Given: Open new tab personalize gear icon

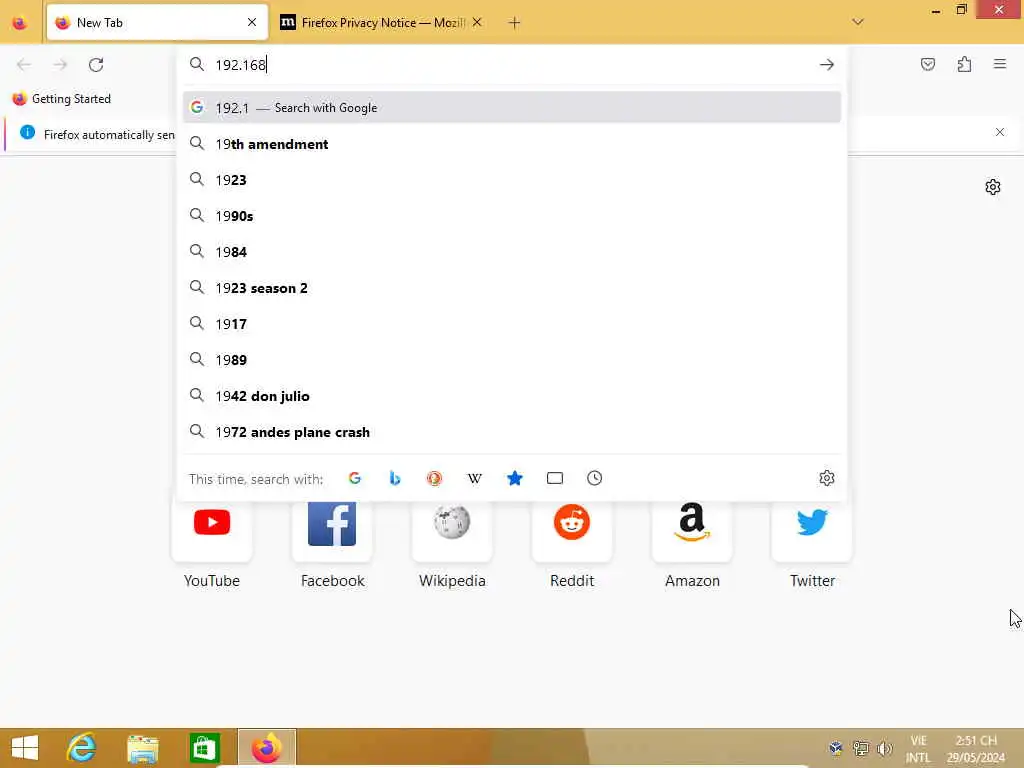Looking at the screenshot, I should [993, 187].
